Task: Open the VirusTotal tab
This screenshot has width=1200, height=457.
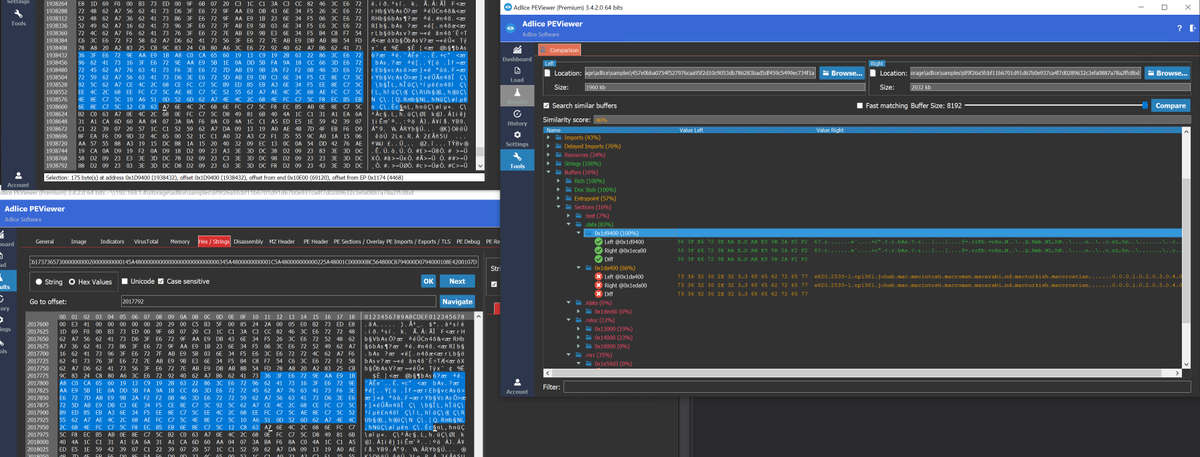Action: (146, 241)
